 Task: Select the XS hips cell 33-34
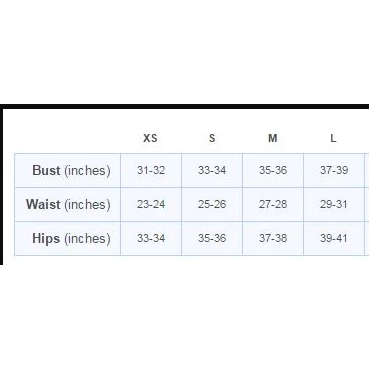(x=151, y=238)
